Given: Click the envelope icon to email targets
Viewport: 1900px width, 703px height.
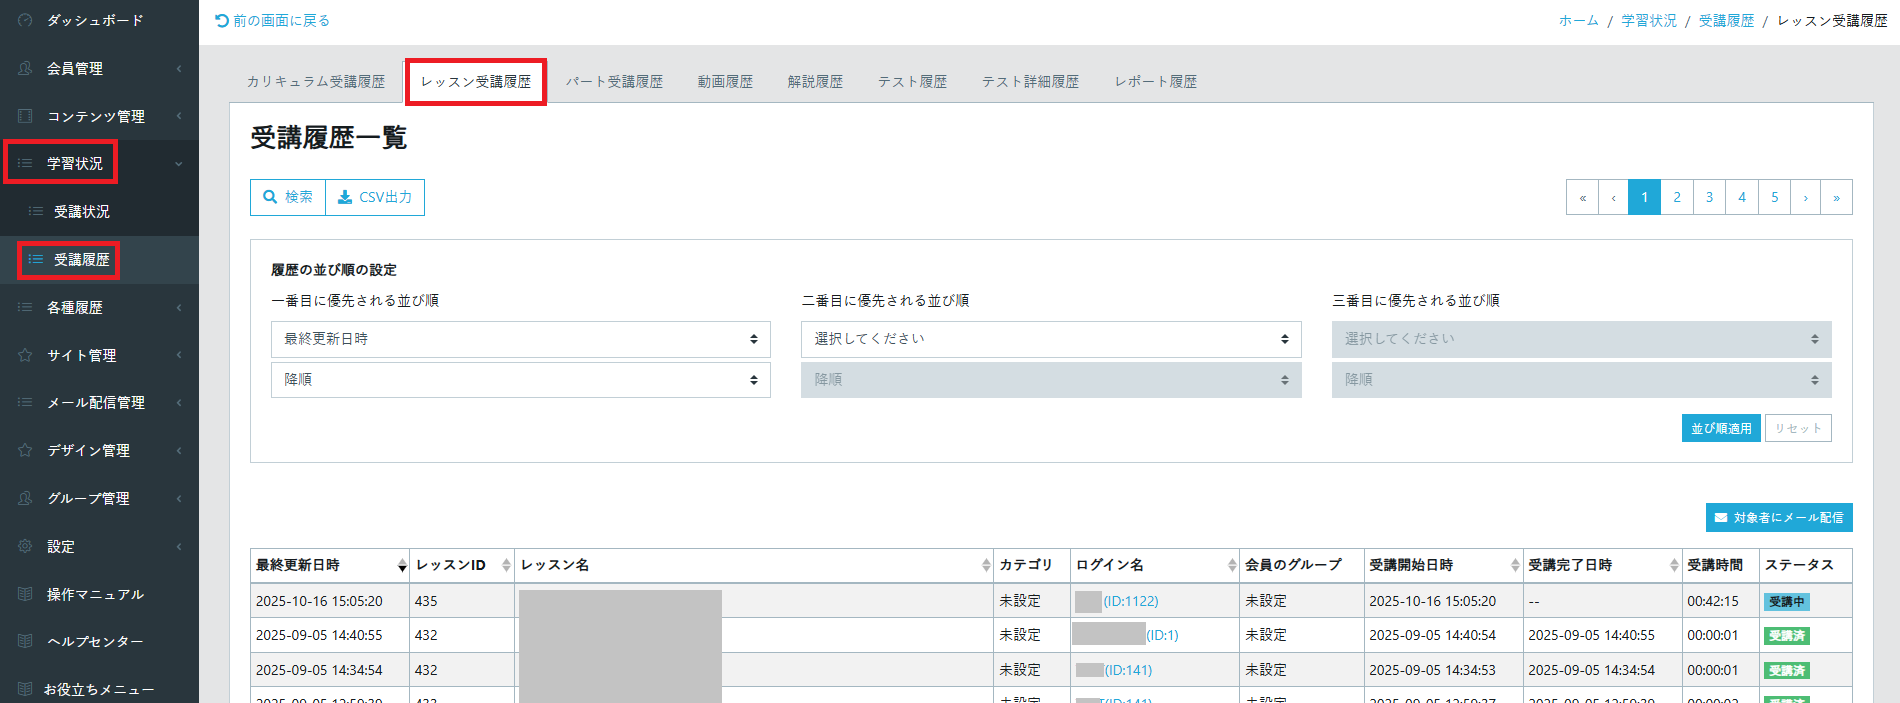Looking at the screenshot, I should [1721, 518].
